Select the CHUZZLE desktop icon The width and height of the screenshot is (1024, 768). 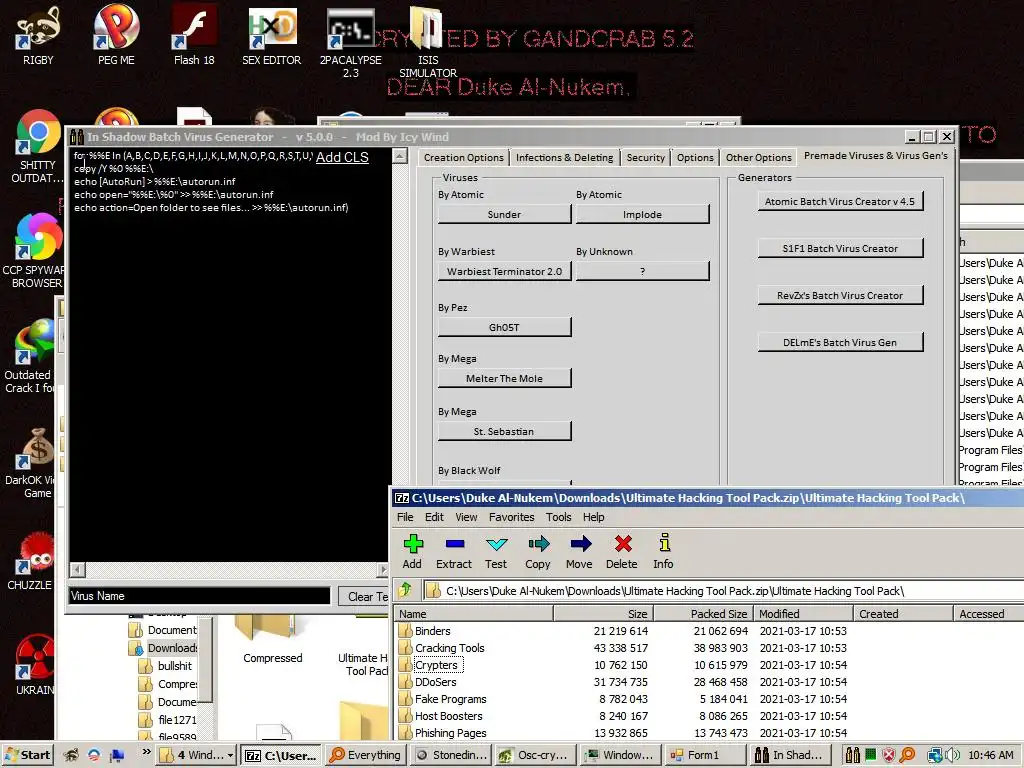click(x=31, y=562)
